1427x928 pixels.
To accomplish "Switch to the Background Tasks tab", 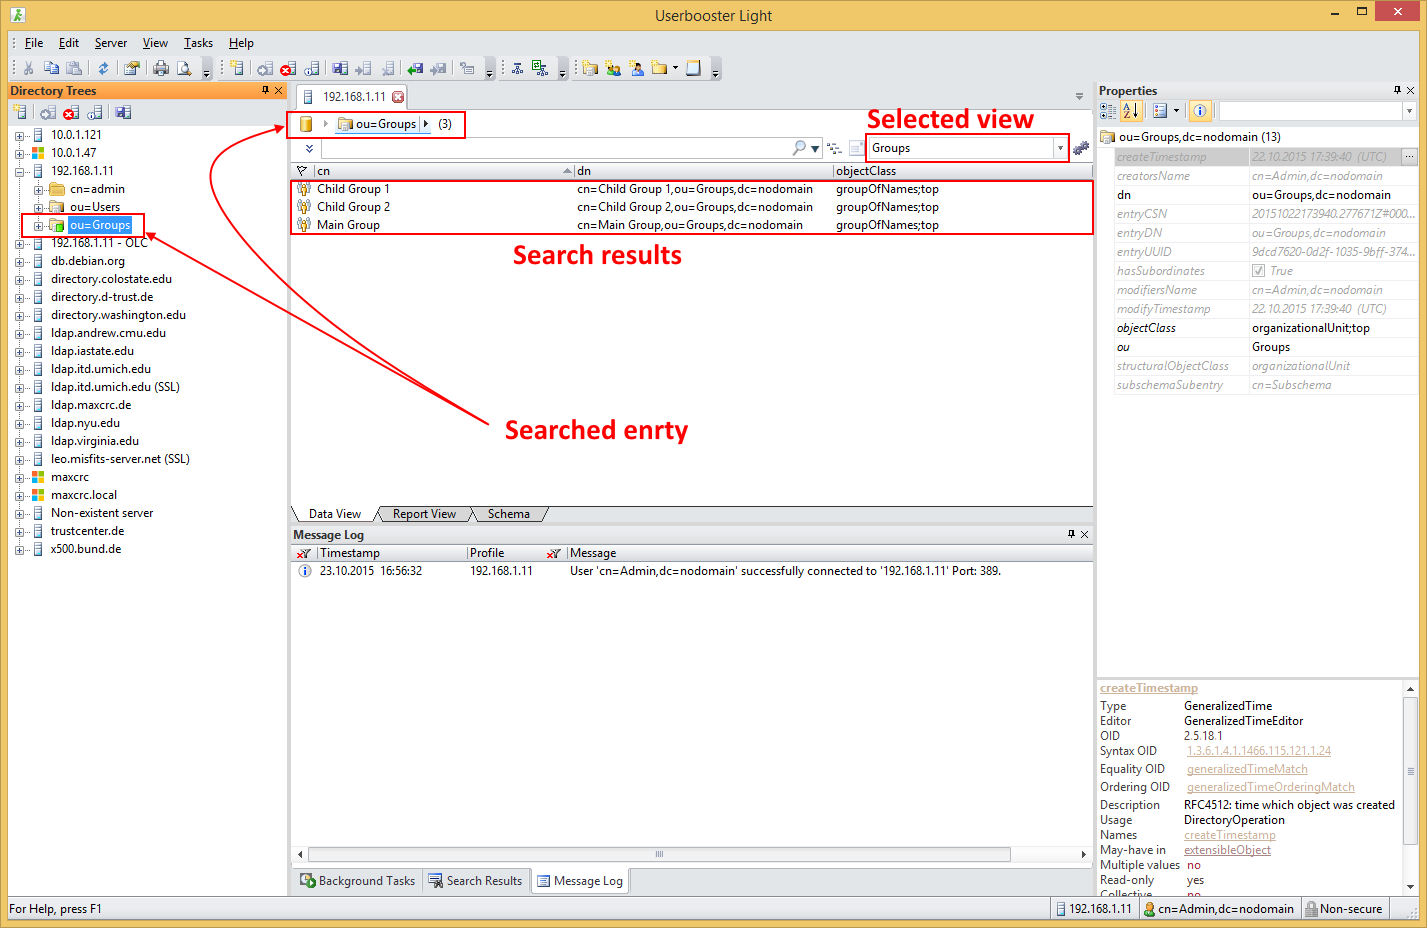I will tap(358, 881).
